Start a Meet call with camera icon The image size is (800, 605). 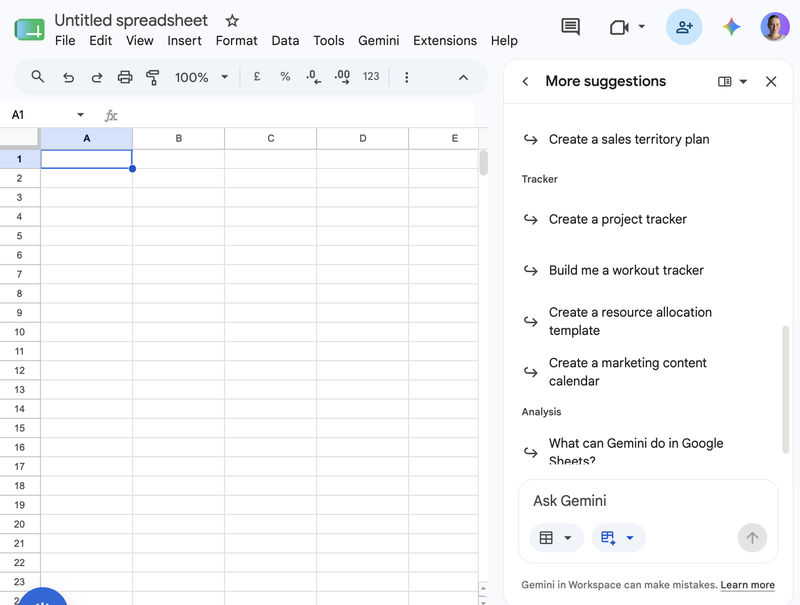pos(619,27)
